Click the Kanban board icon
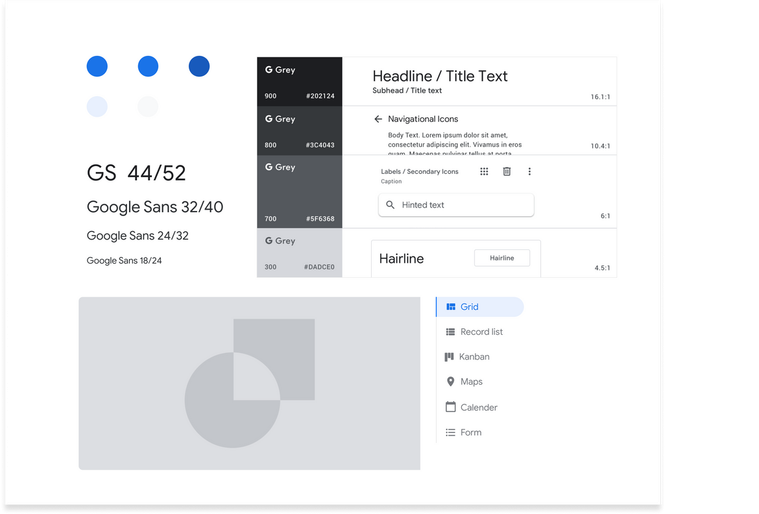759x514 pixels. pos(449,357)
